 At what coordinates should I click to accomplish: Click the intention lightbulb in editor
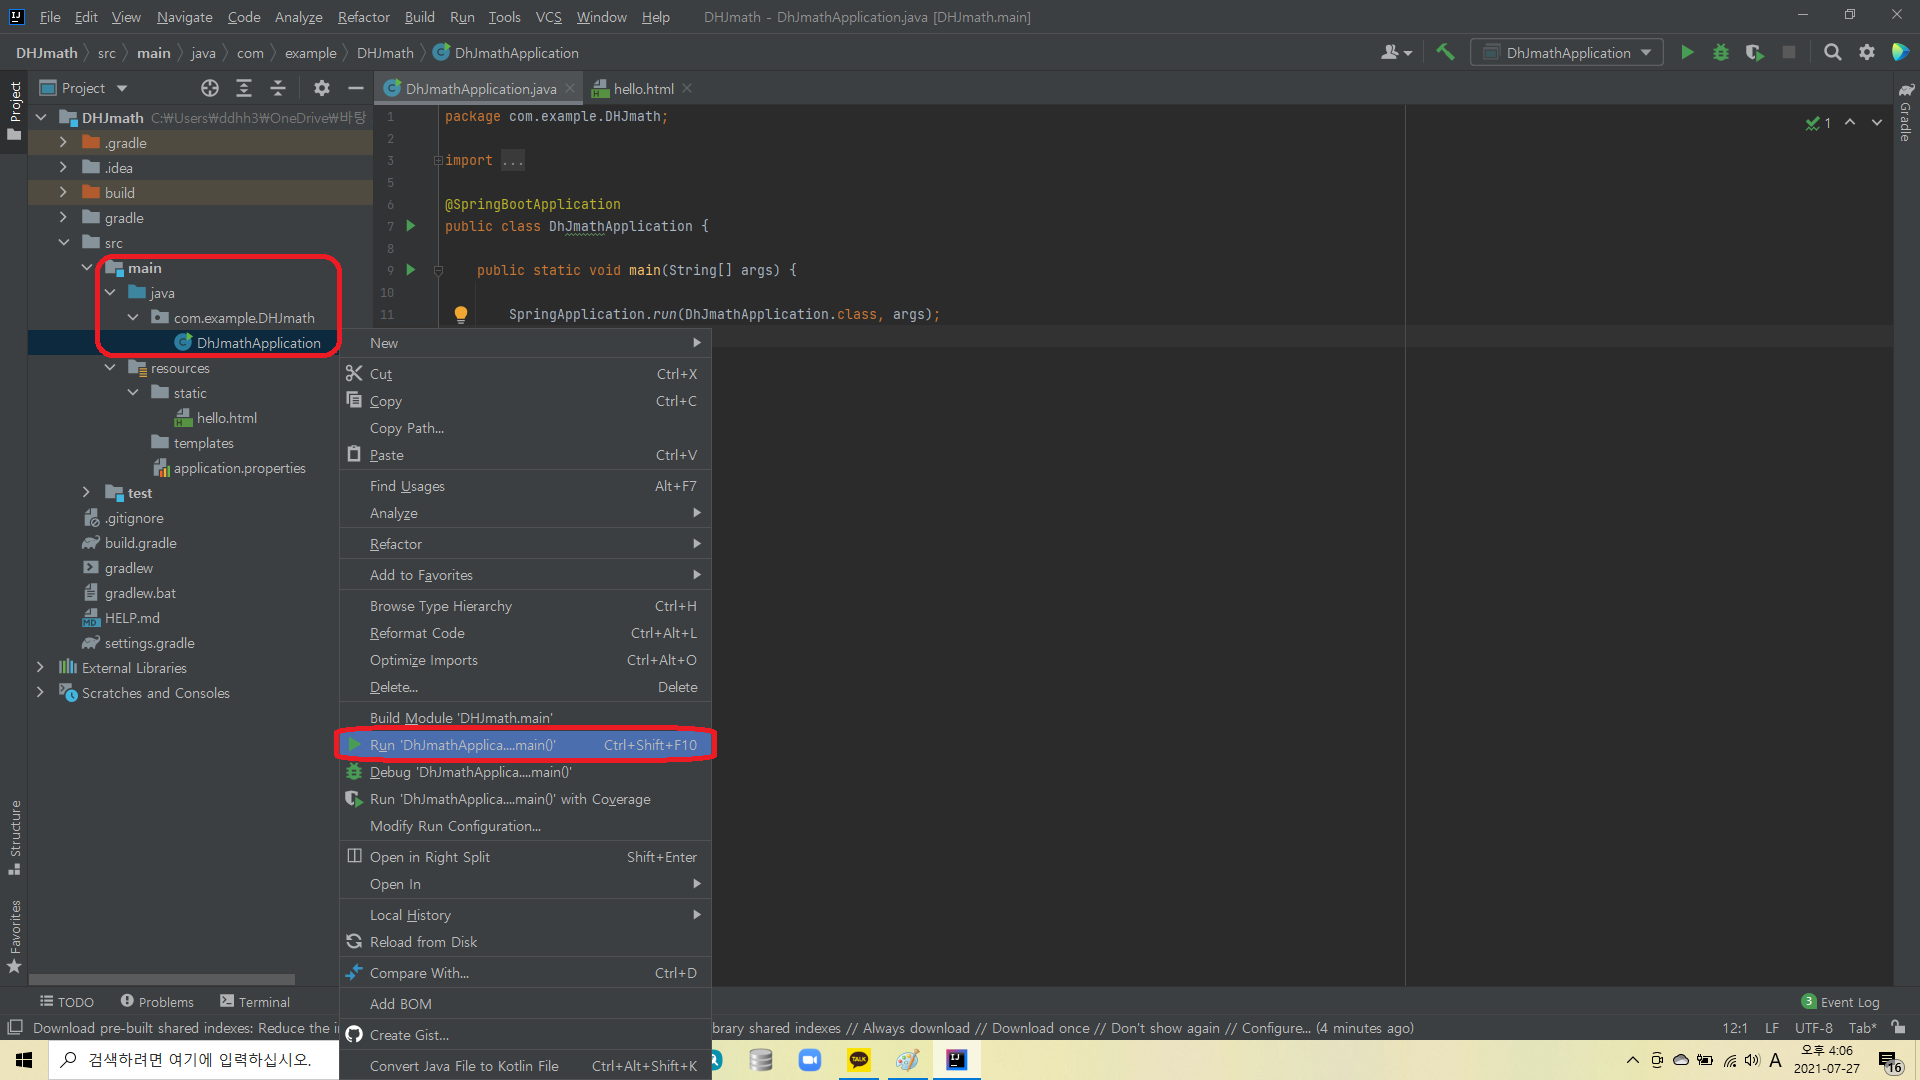click(x=461, y=314)
